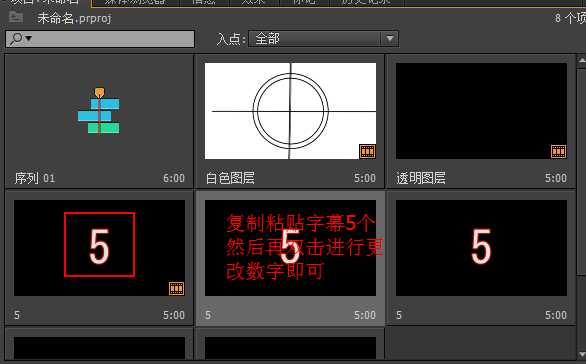
Task: Click the vertical scrollbar thumb of the bin
Action: pyautogui.click(x=582, y=171)
